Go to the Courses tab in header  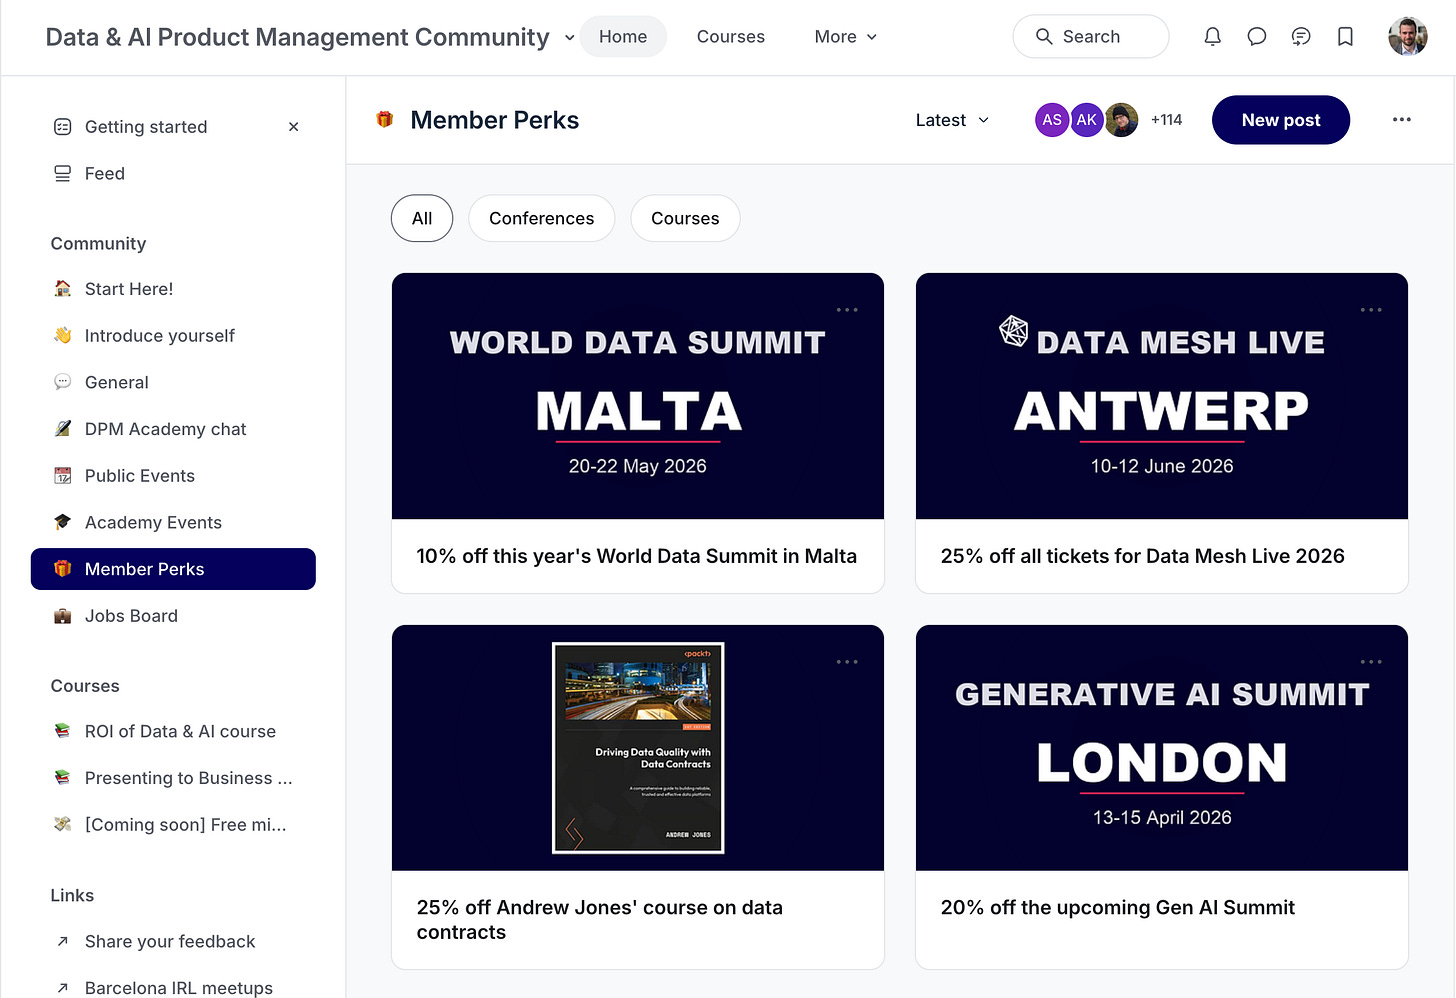point(731,37)
